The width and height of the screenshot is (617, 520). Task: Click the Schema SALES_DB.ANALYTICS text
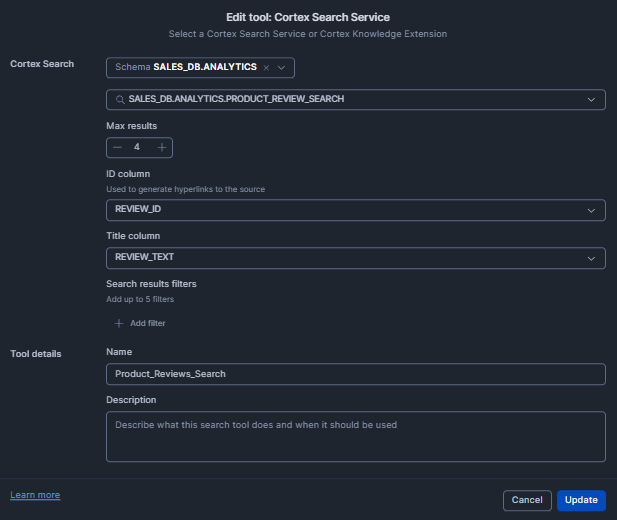(186, 67)
